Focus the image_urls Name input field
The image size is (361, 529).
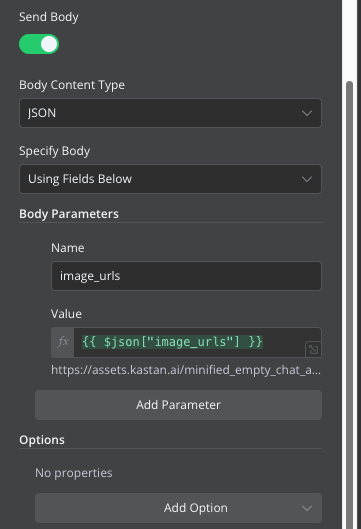coord(186,276)
